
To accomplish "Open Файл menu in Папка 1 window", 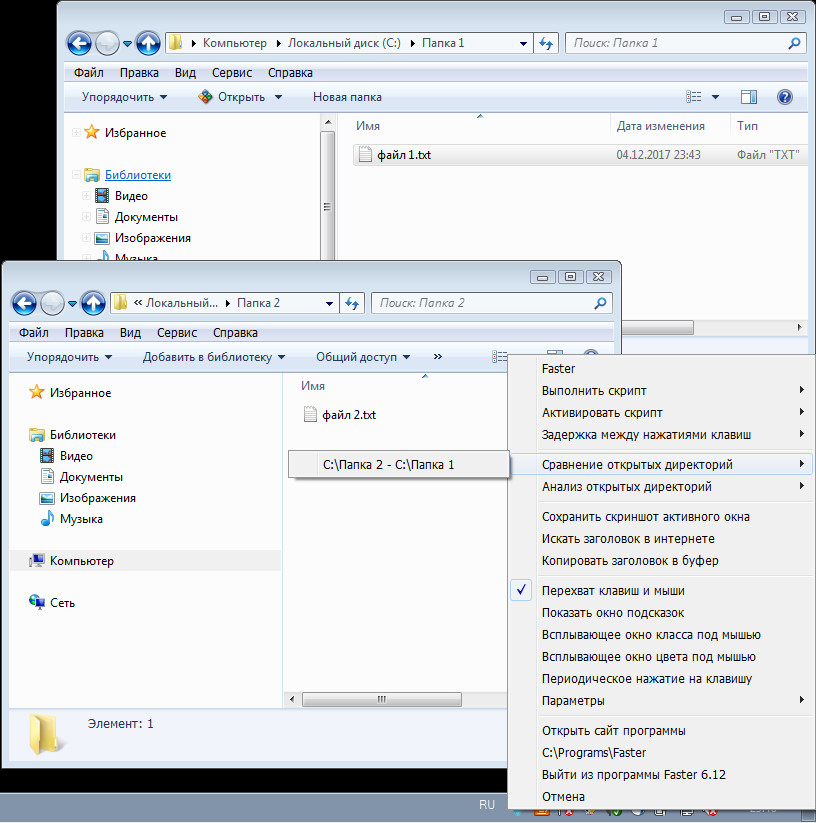I will coord(88,72).
